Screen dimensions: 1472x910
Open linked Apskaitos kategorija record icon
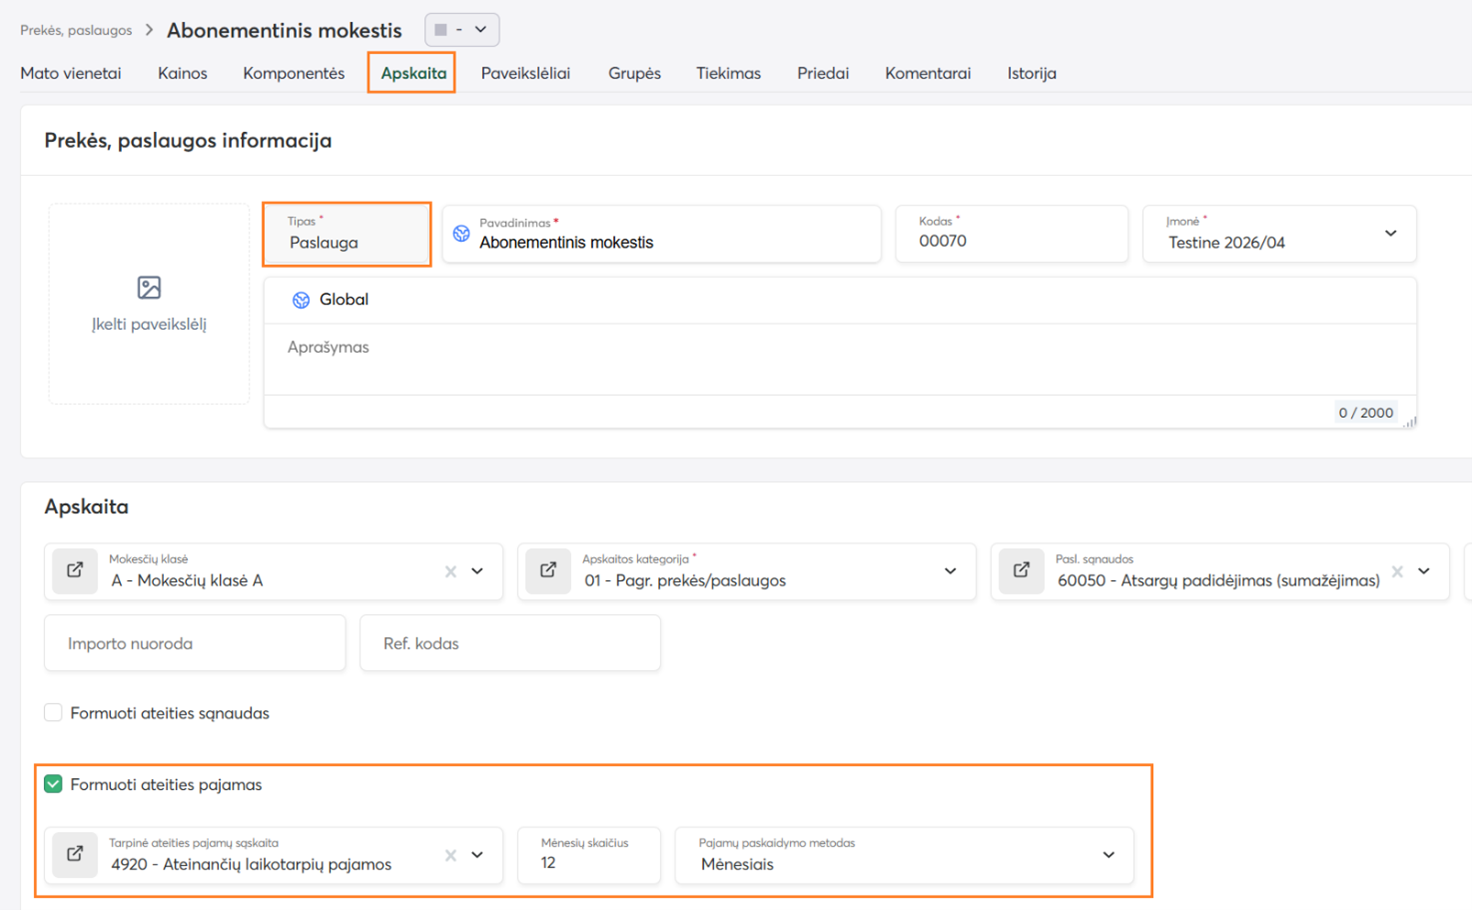tap(548, 571)
